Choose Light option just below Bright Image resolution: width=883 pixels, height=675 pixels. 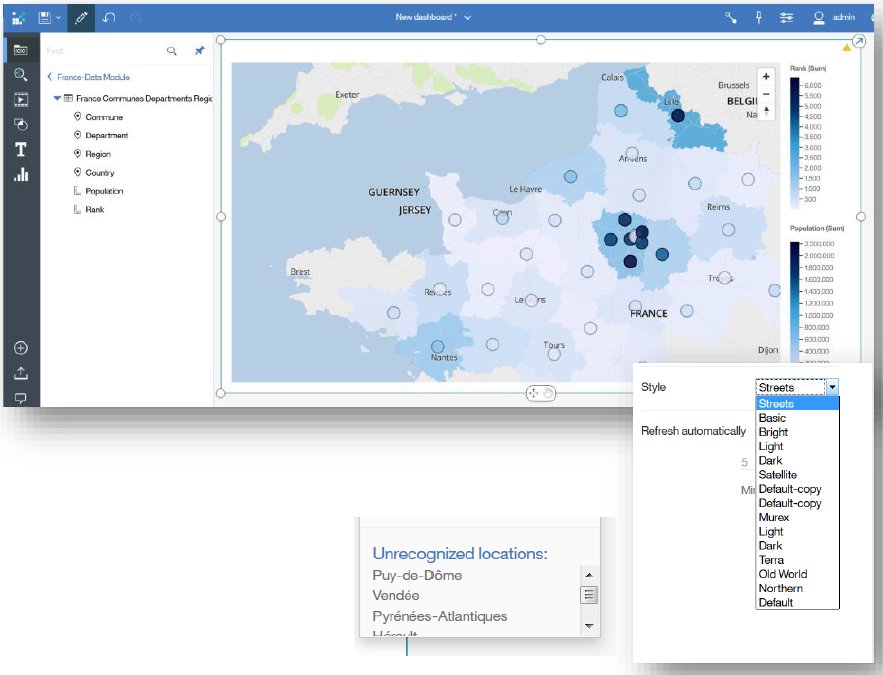797,446
